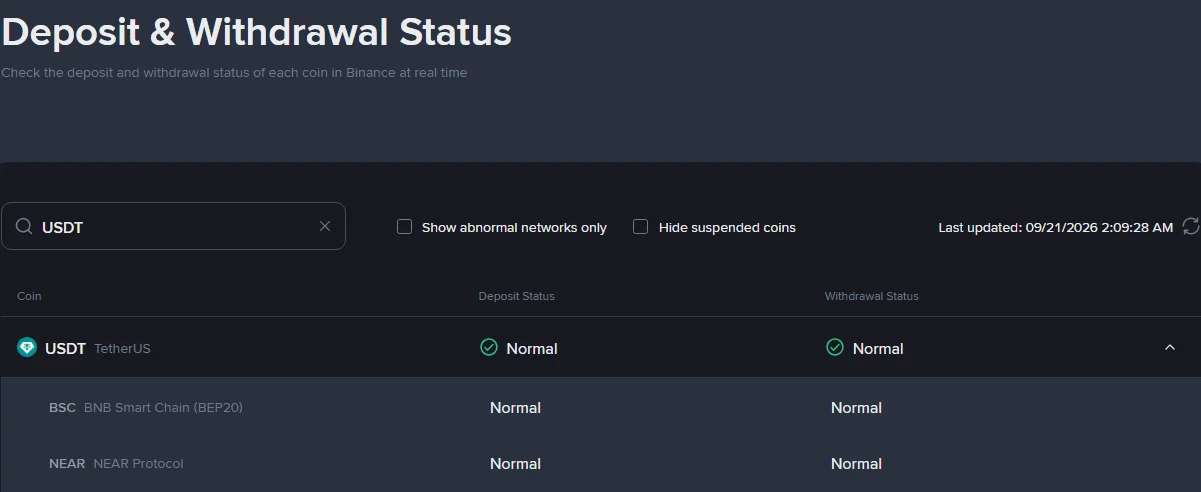Click the green deposit status checkmark
The width and height of the screenshot is (1201, 492).
point(489,347)
